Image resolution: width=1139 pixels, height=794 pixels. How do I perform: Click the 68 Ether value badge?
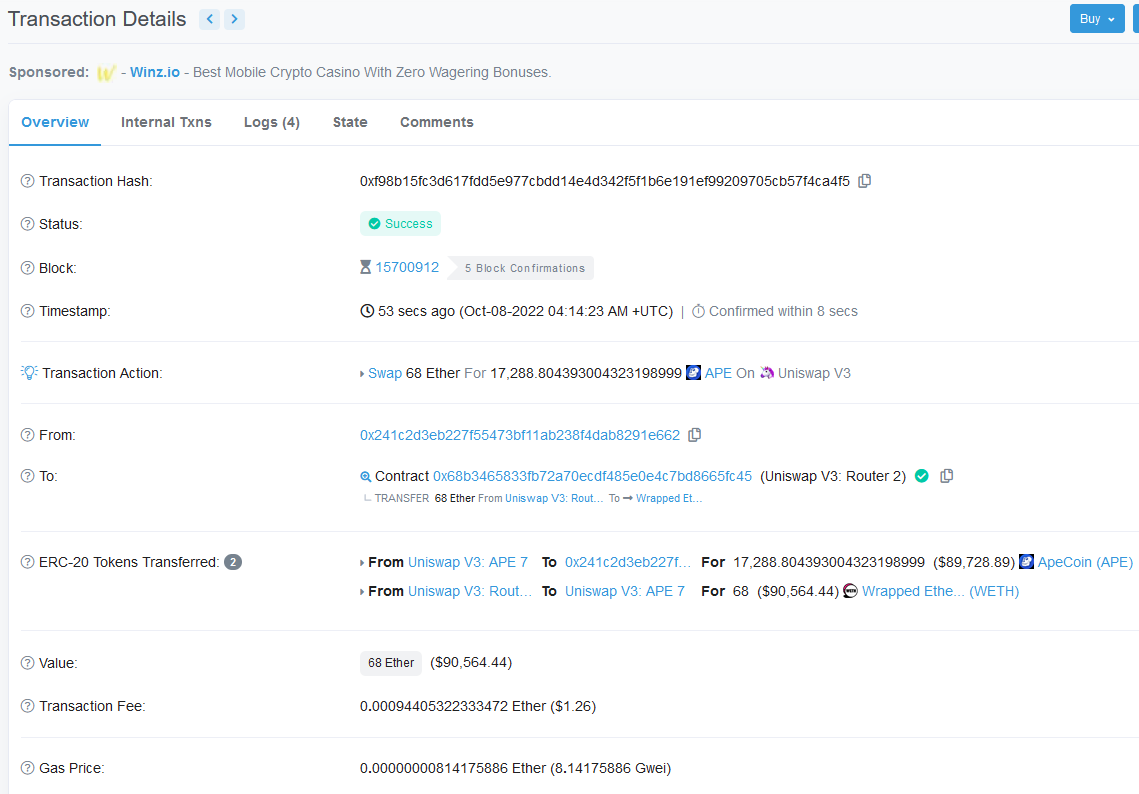pos(391,663)
